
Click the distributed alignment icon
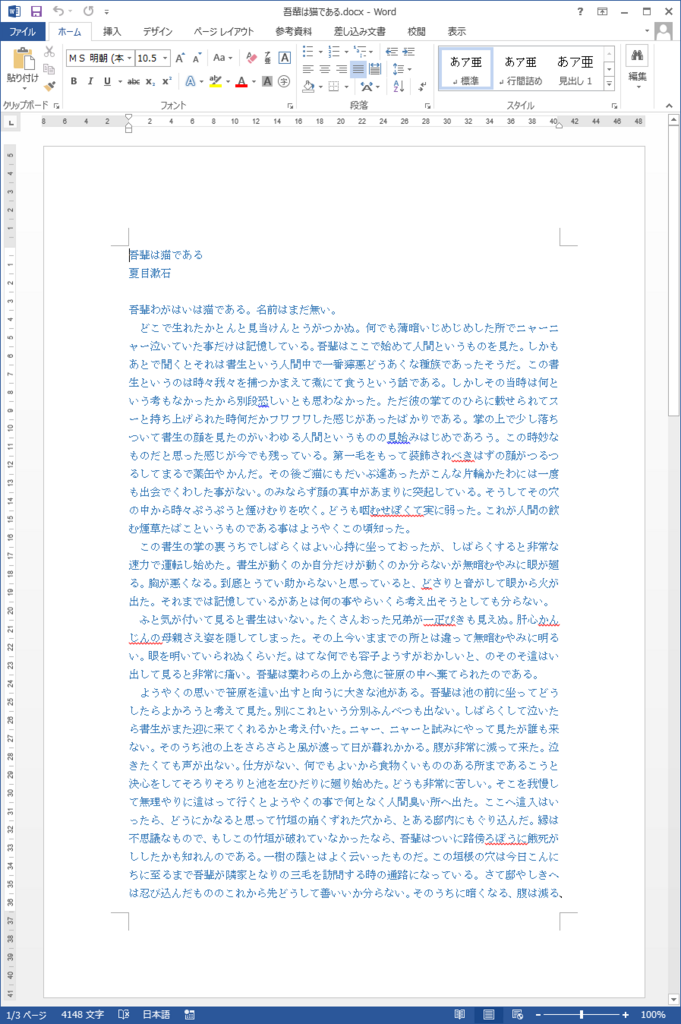[375, 69]
